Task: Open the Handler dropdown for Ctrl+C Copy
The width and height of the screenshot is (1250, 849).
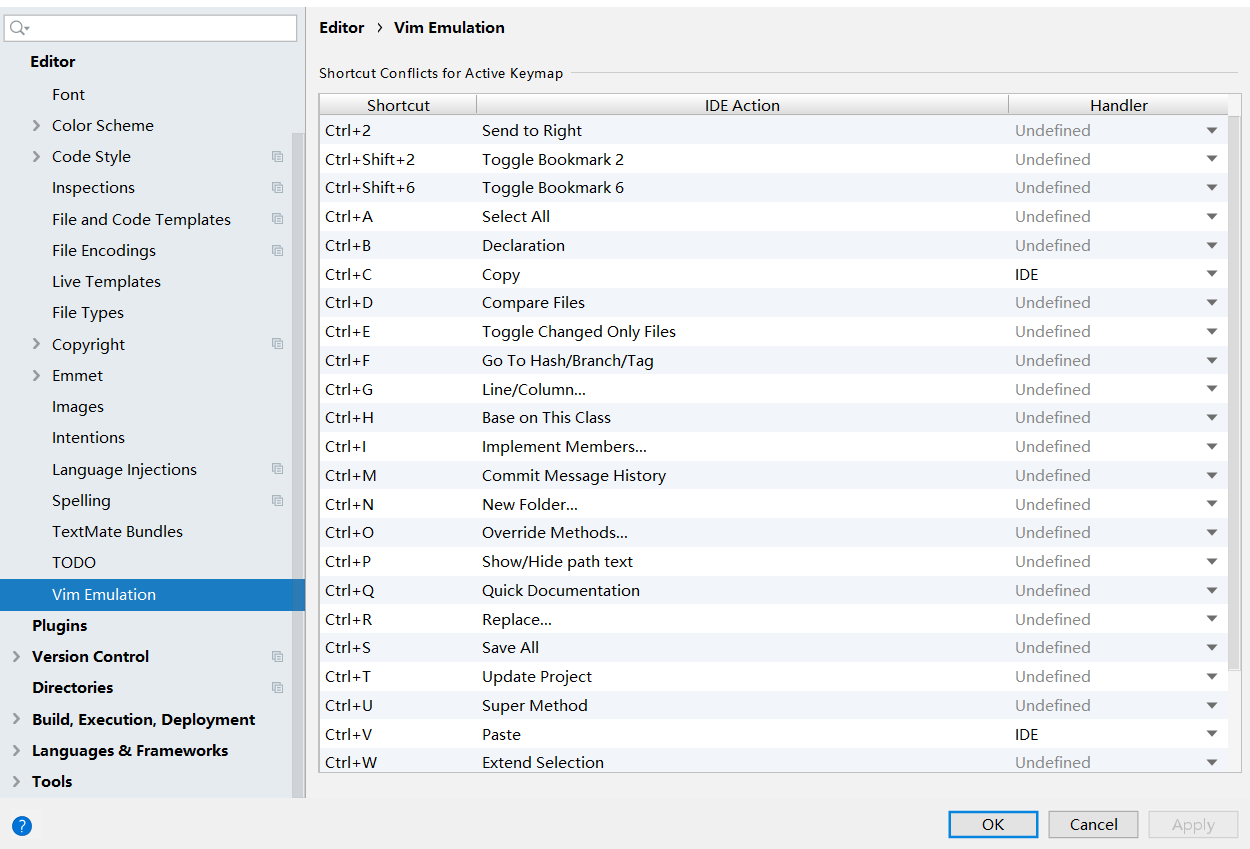Action: click(1211, 274)
